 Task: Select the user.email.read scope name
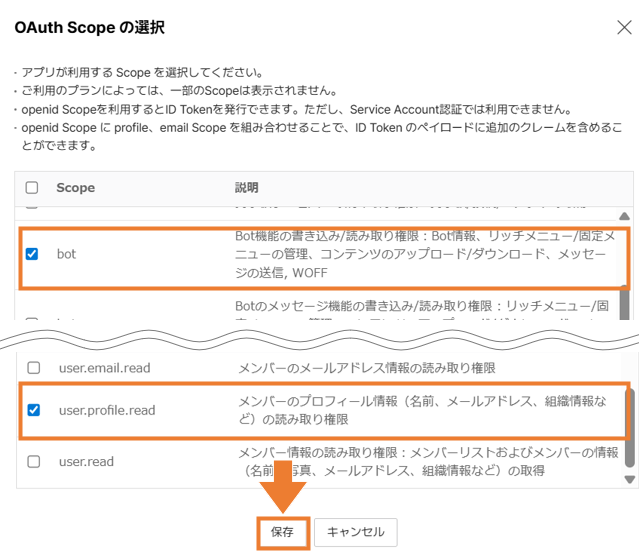(104, 368)
